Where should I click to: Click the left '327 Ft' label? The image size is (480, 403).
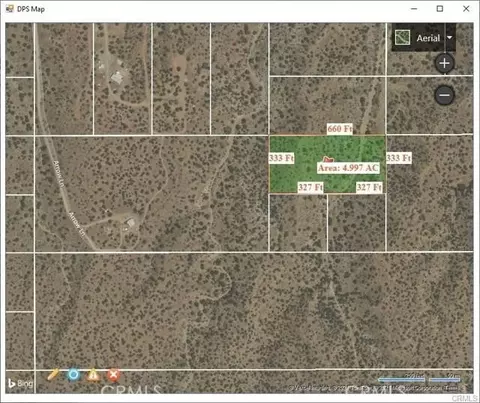[310, 187]
